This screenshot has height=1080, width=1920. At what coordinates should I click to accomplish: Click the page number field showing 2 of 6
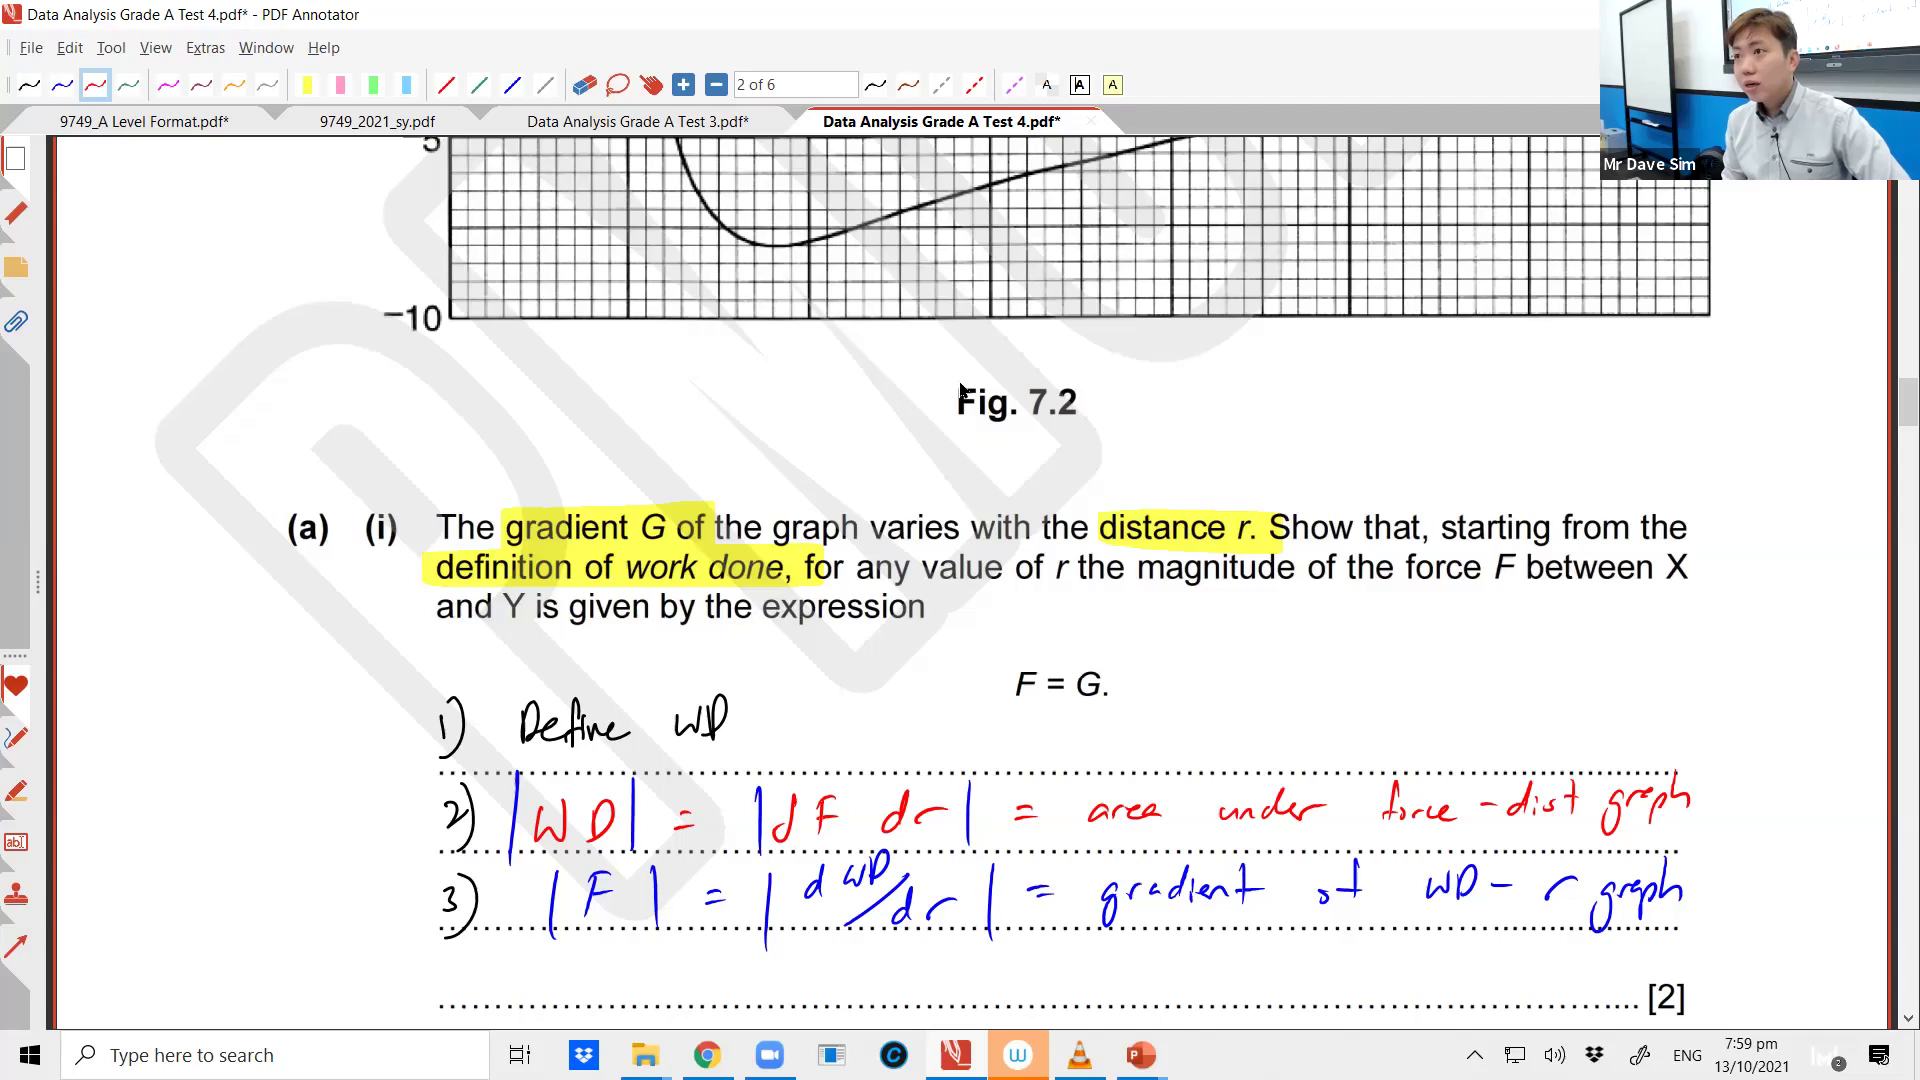click(x=795, y=85)
